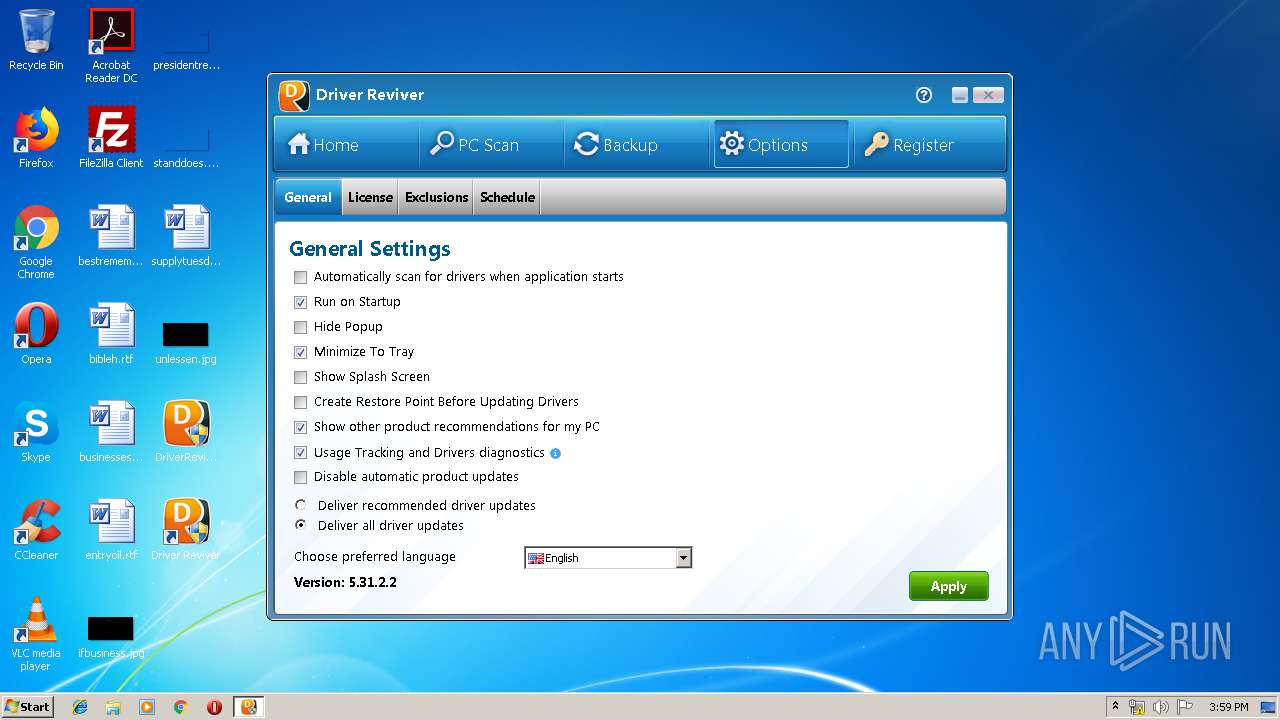Click the Version 5.31.2.2 text

pyautogui.click(x=345, y=582)
